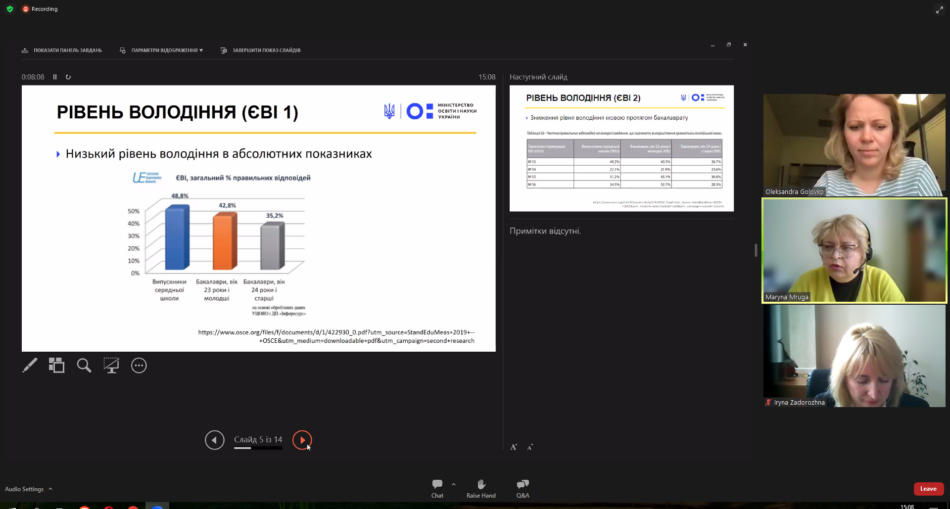
Task: Click the Raise Hand icon
Action: click(x=480, y=484)
